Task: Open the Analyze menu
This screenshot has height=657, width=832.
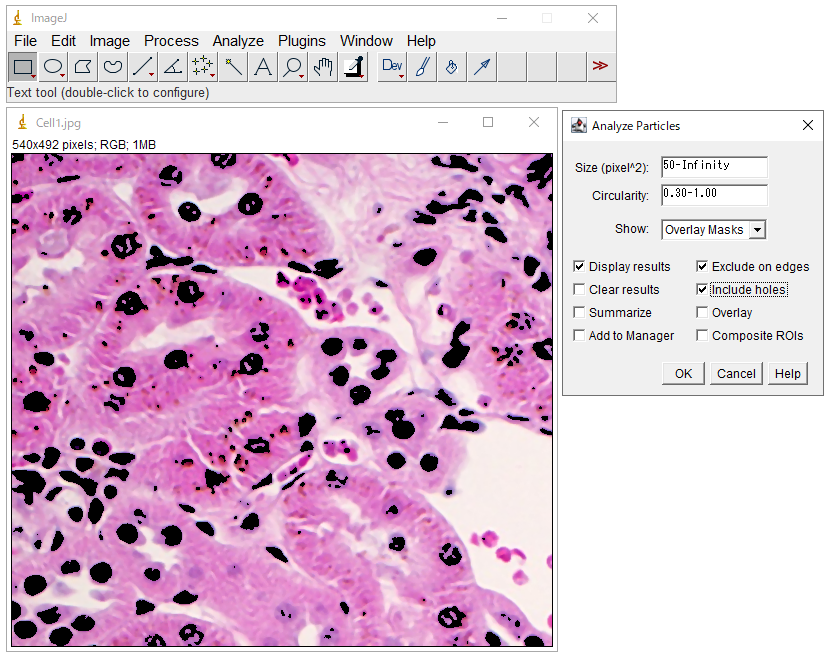Action: [x=238, y=41]
